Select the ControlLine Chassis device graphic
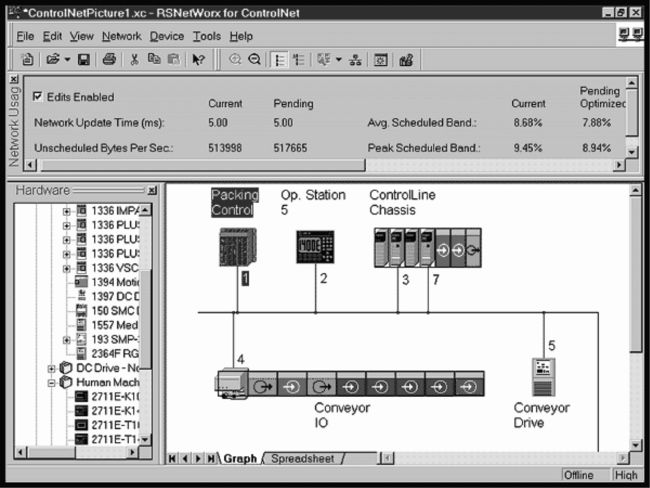The height and width of the screenshot is (488, 650). point(427,248)
